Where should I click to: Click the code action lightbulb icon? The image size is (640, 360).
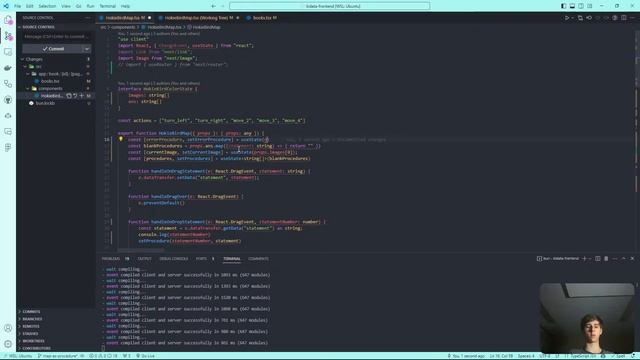pos(121,139)
